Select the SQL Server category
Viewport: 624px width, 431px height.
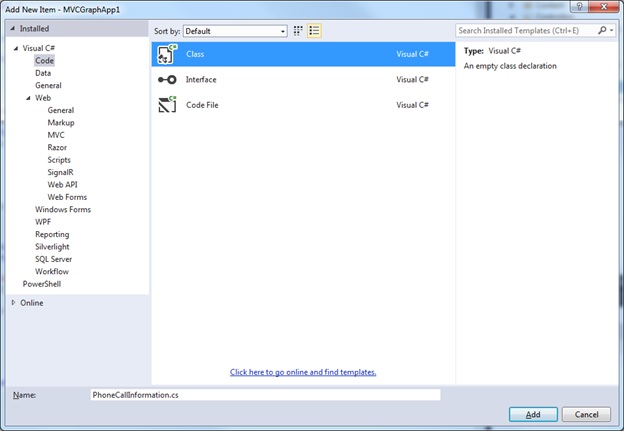(53, 259)
